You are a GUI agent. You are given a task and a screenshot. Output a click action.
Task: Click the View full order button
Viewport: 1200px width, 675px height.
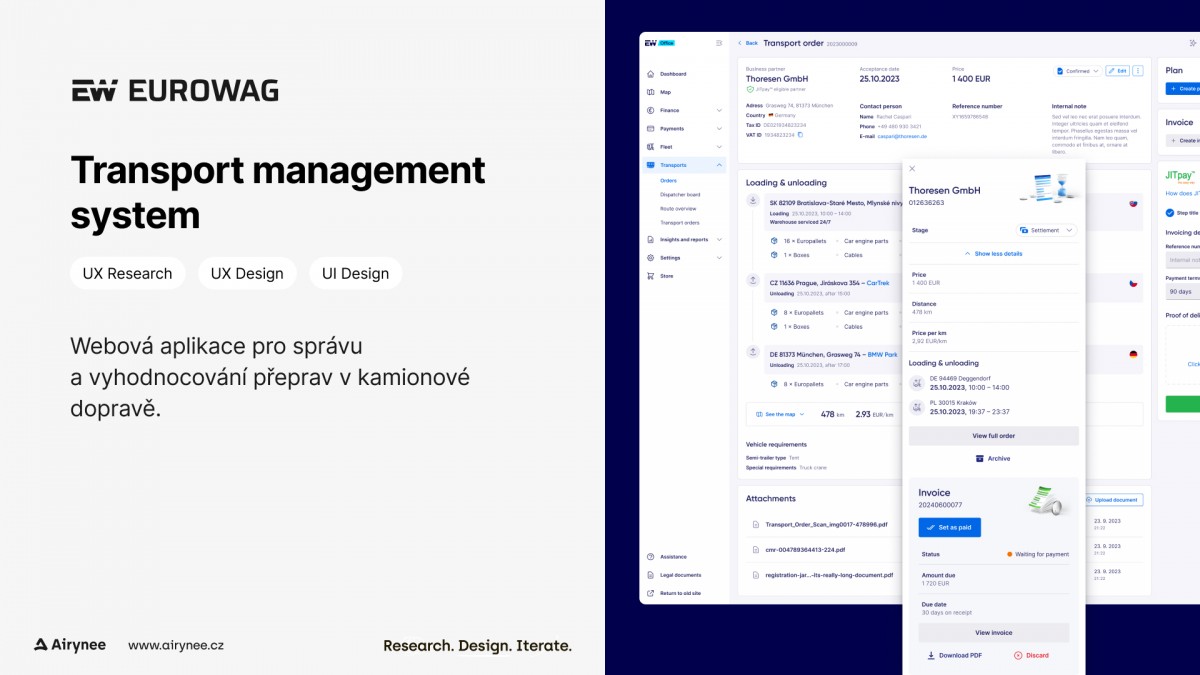click(x=993, y=436)
